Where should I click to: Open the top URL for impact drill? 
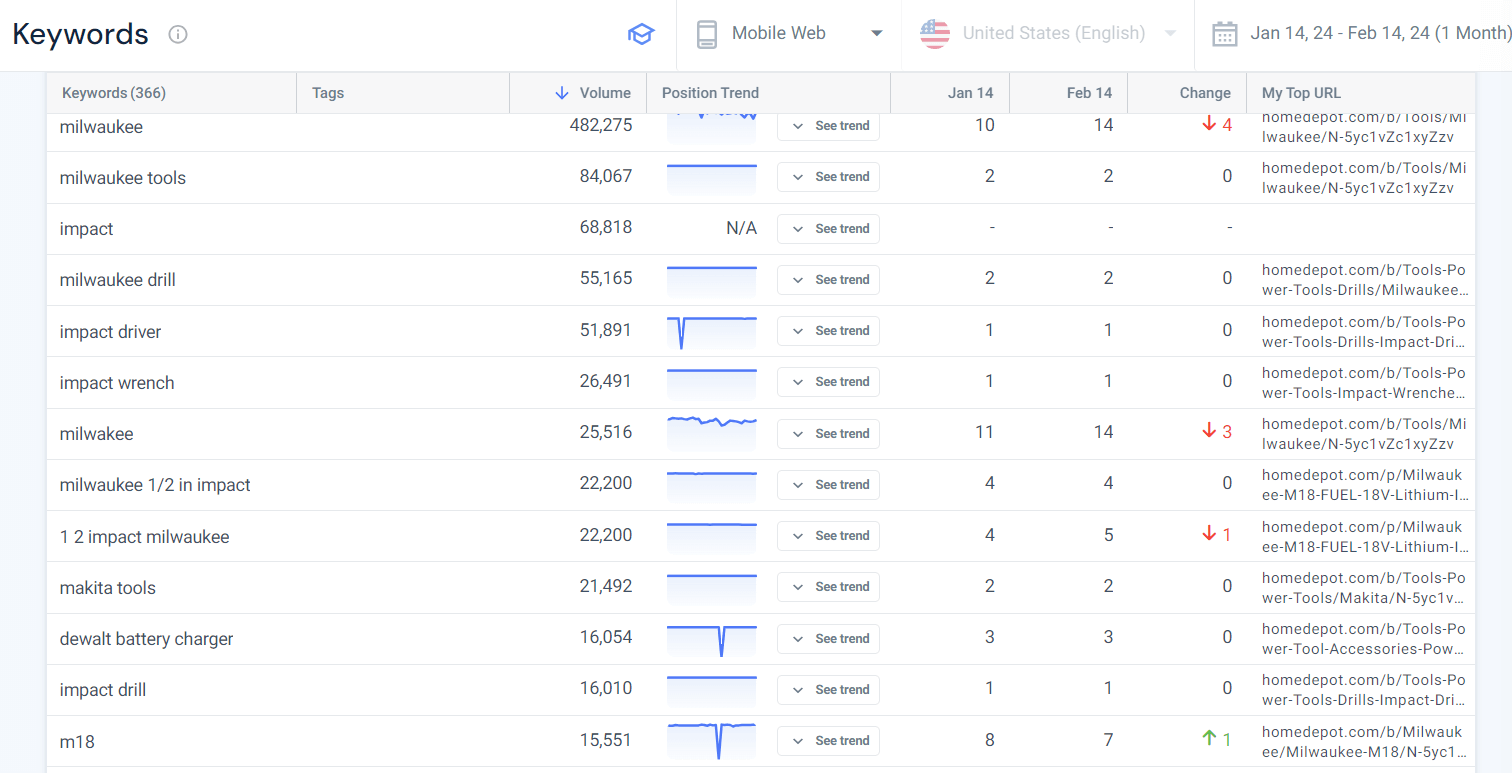coord(1364,690)
